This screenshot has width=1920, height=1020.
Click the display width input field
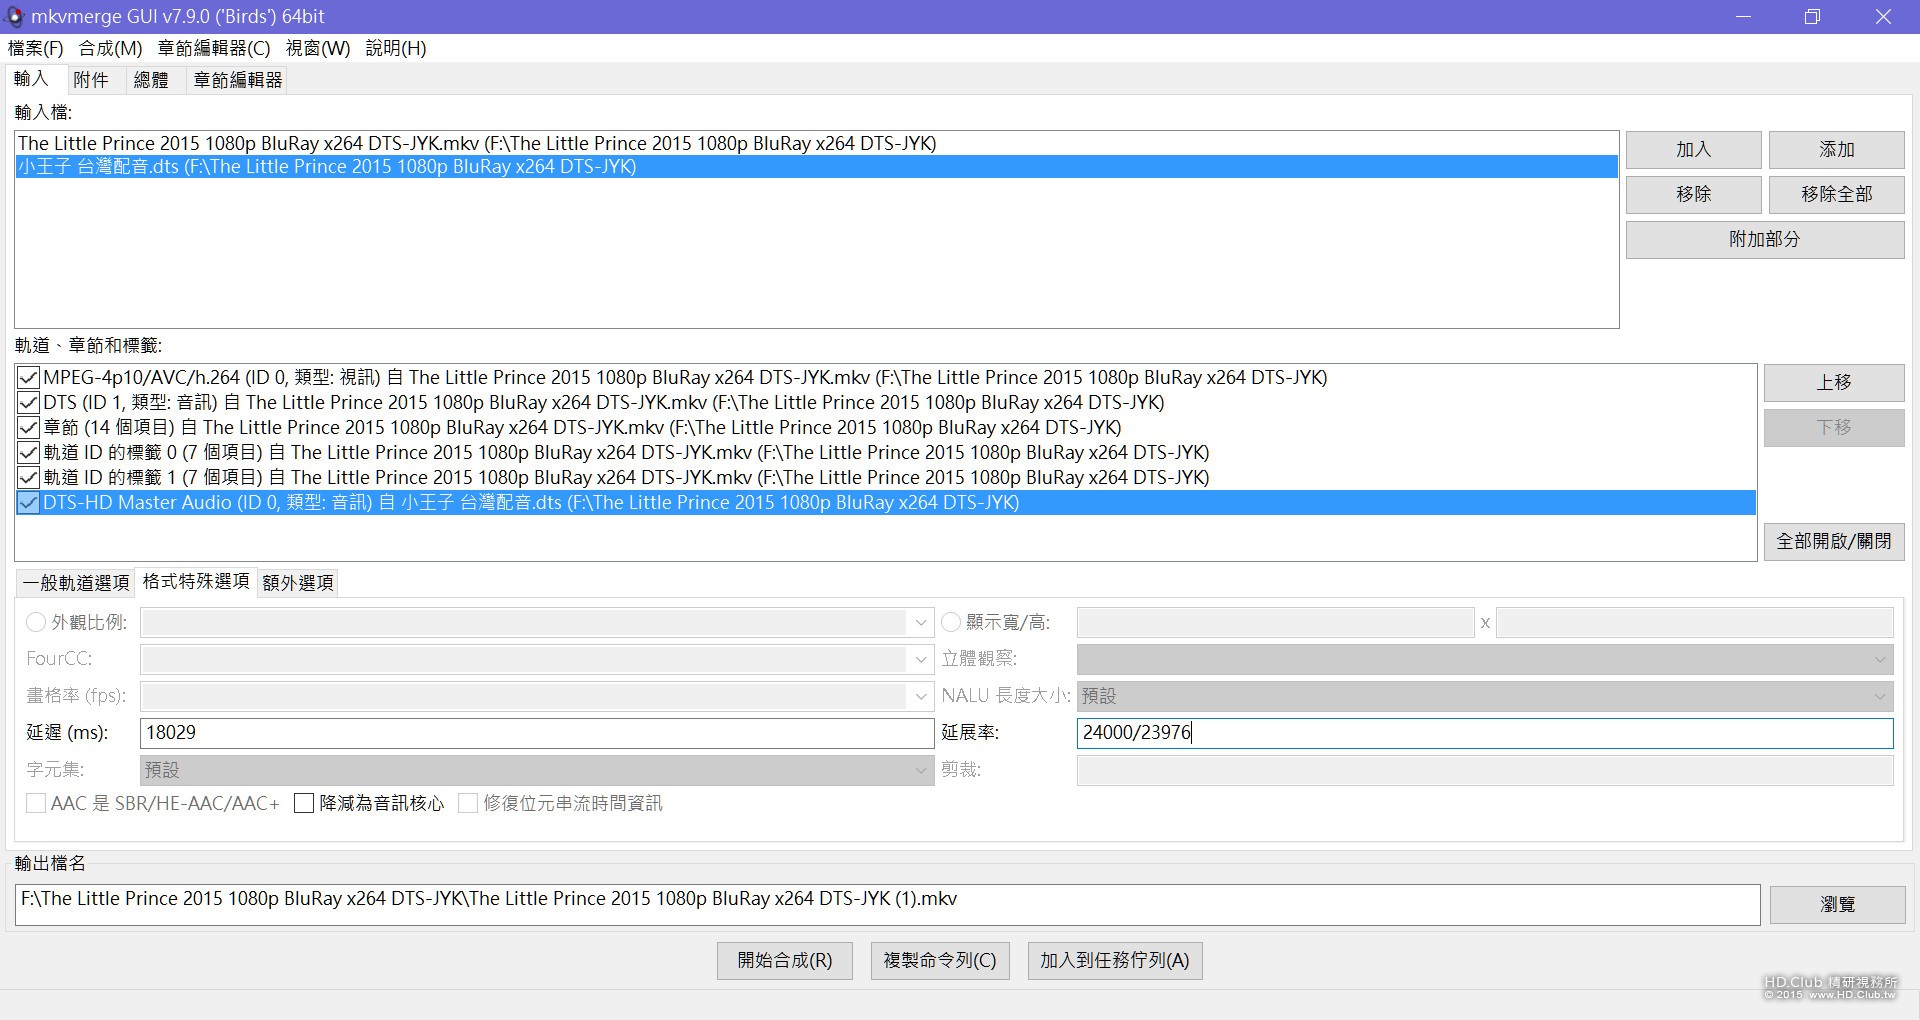1275,623
